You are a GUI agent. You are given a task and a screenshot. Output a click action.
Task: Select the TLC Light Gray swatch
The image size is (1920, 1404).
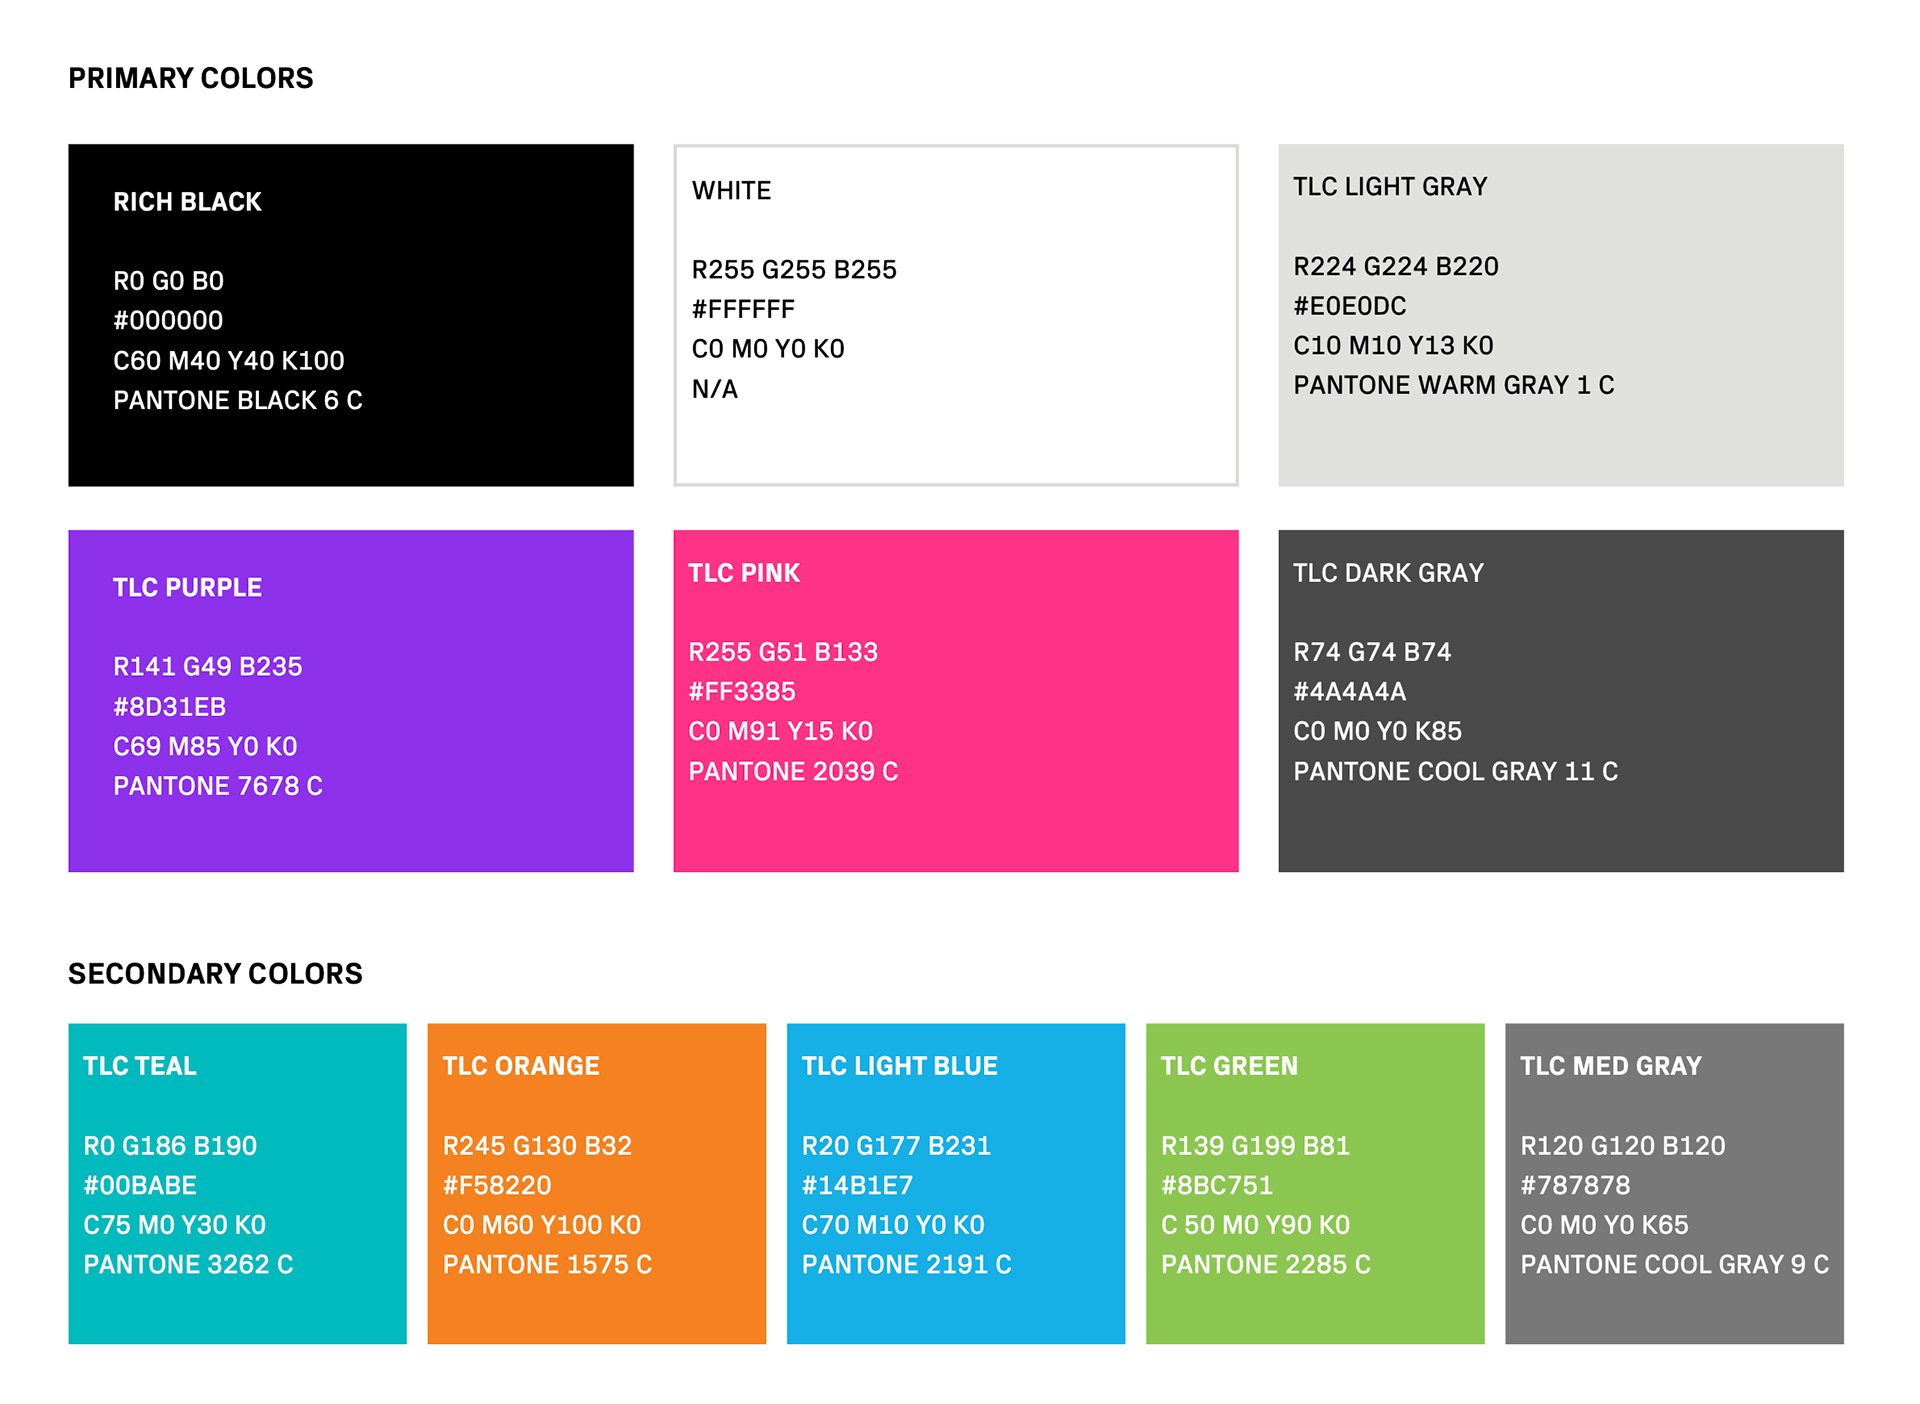click(1561, 315)
